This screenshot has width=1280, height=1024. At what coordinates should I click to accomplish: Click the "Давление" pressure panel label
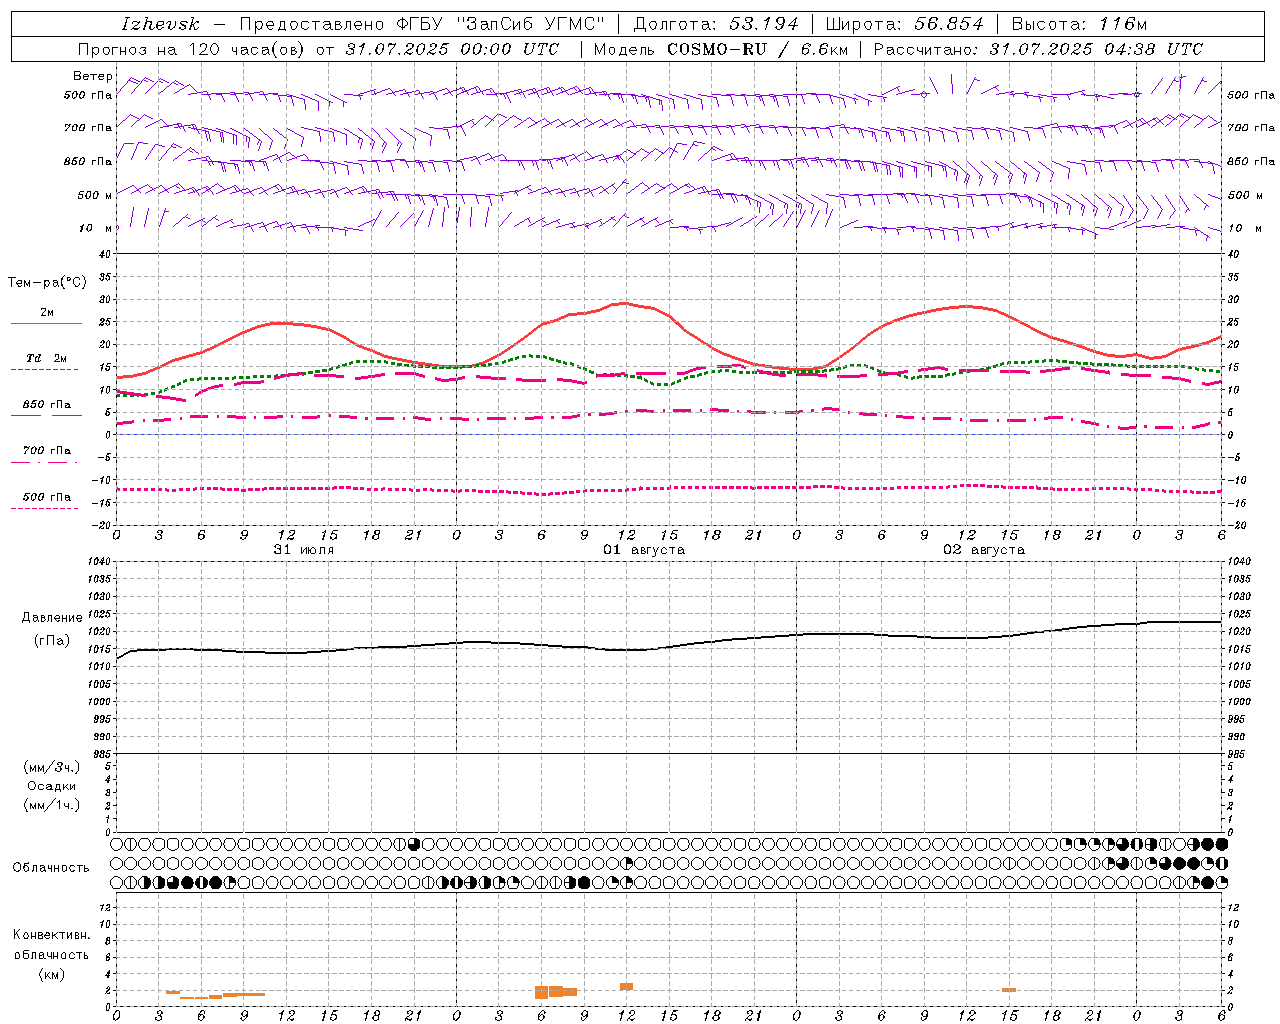pos(52,618)
